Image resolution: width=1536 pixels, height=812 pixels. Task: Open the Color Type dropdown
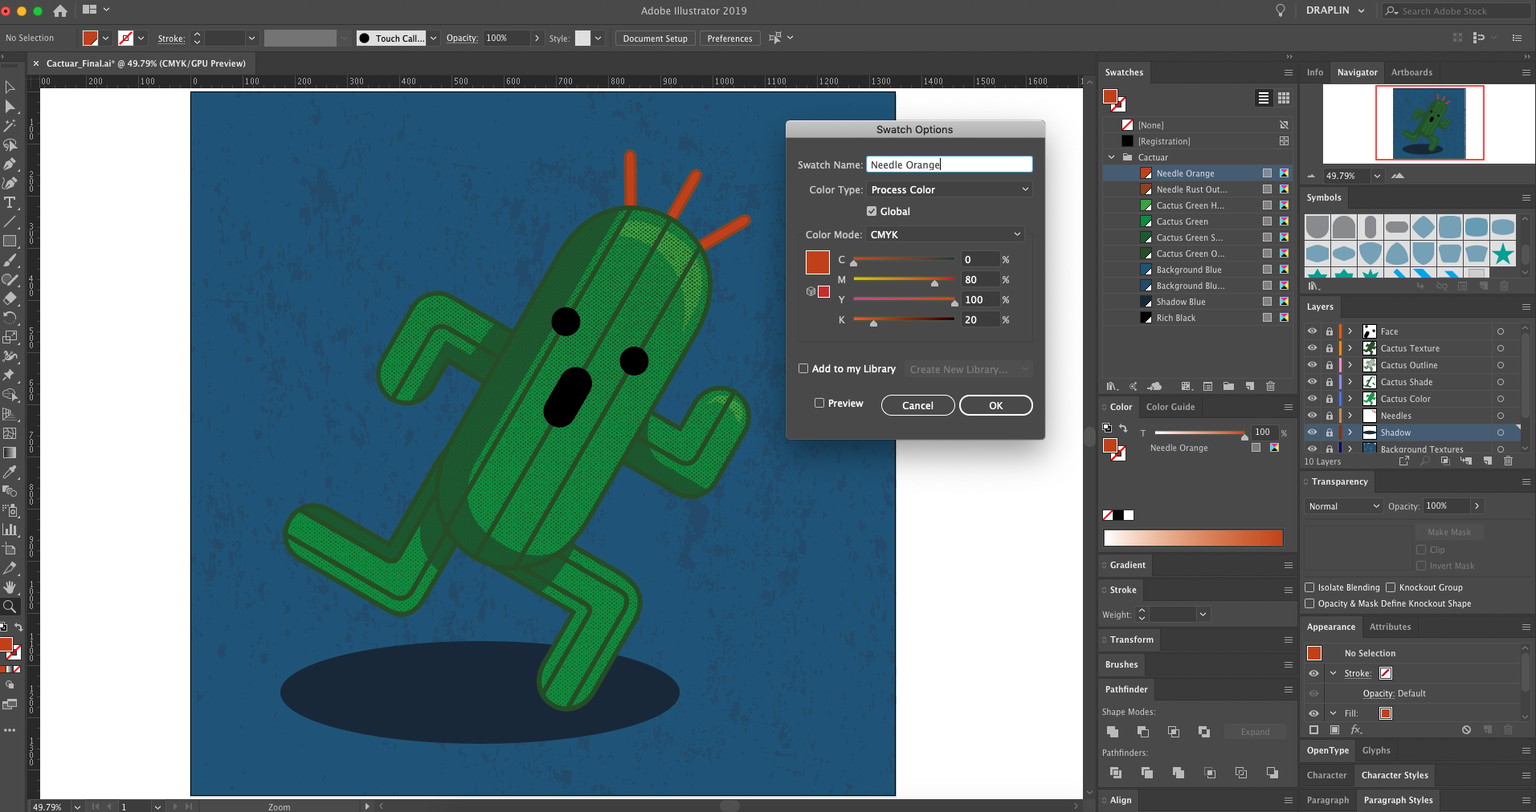949,189
